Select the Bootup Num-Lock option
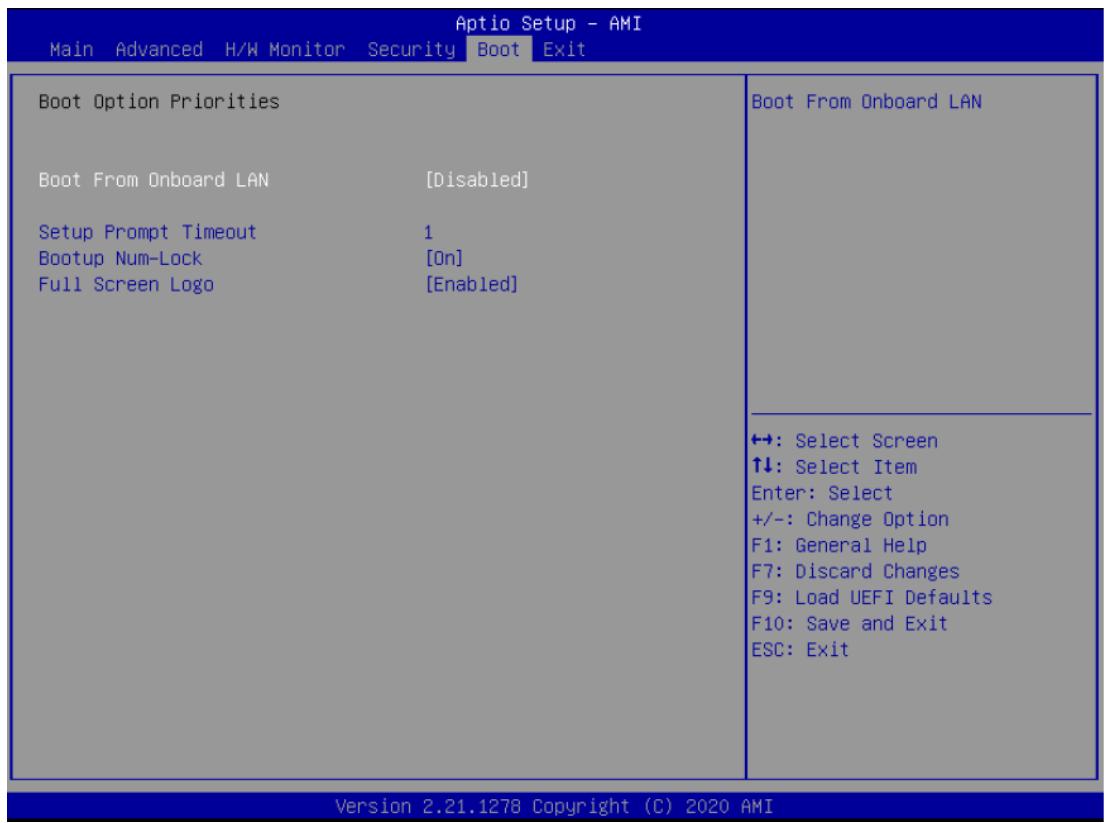Screen dimensions: 1106x823 (121, 258)
